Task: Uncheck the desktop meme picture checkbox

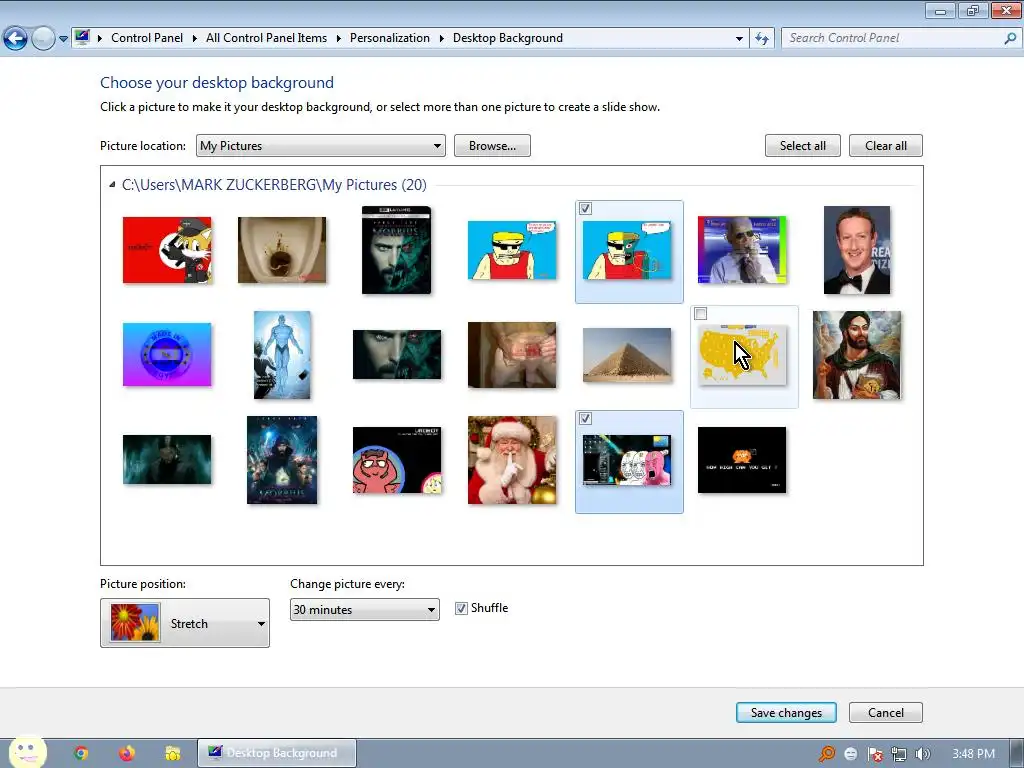Action: point(585,419)
